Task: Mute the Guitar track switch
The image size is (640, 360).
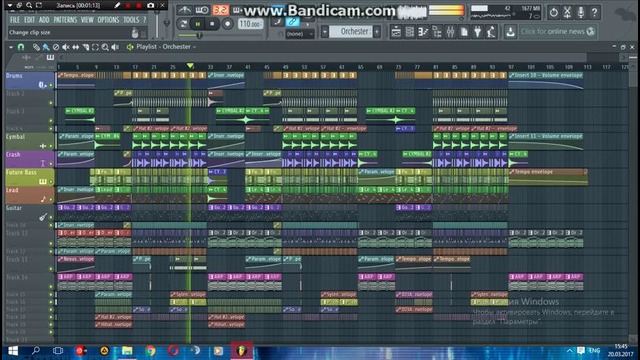Action: click(51, 217)
